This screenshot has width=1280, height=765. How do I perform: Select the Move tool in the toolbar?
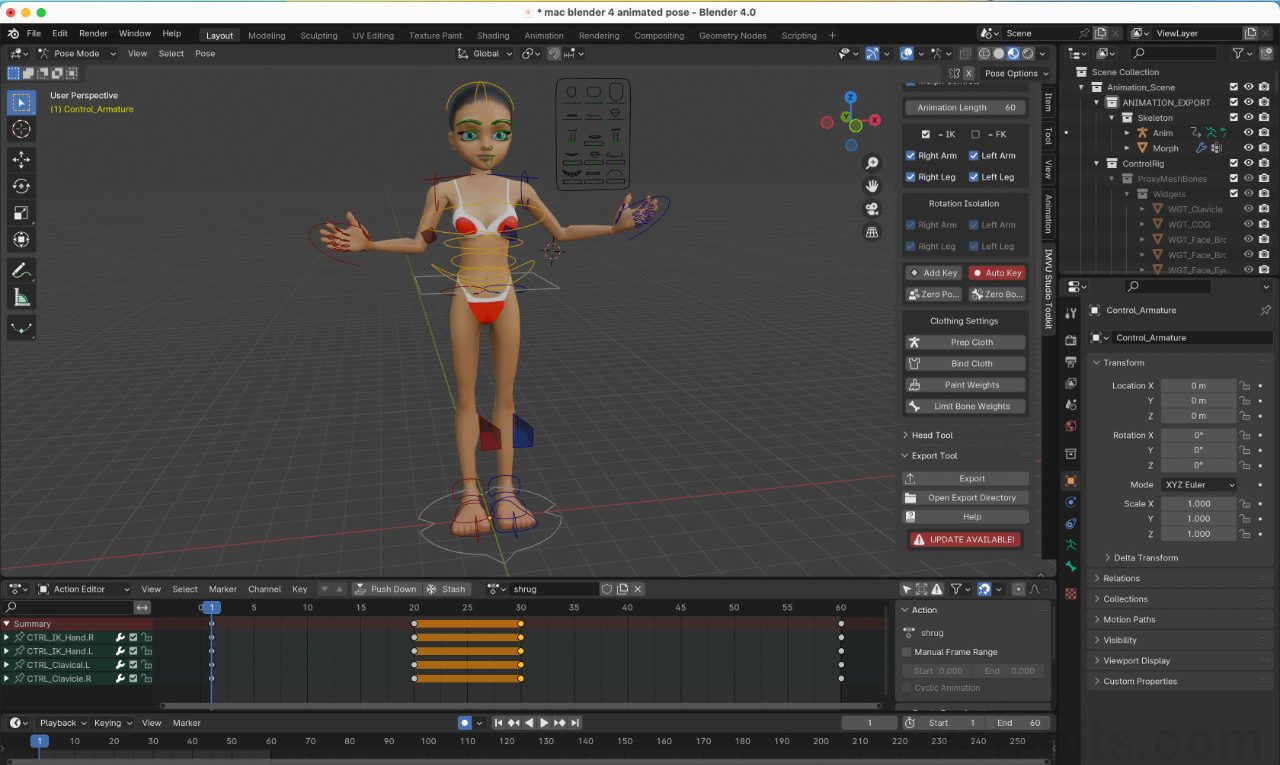(x=21, y=158)
